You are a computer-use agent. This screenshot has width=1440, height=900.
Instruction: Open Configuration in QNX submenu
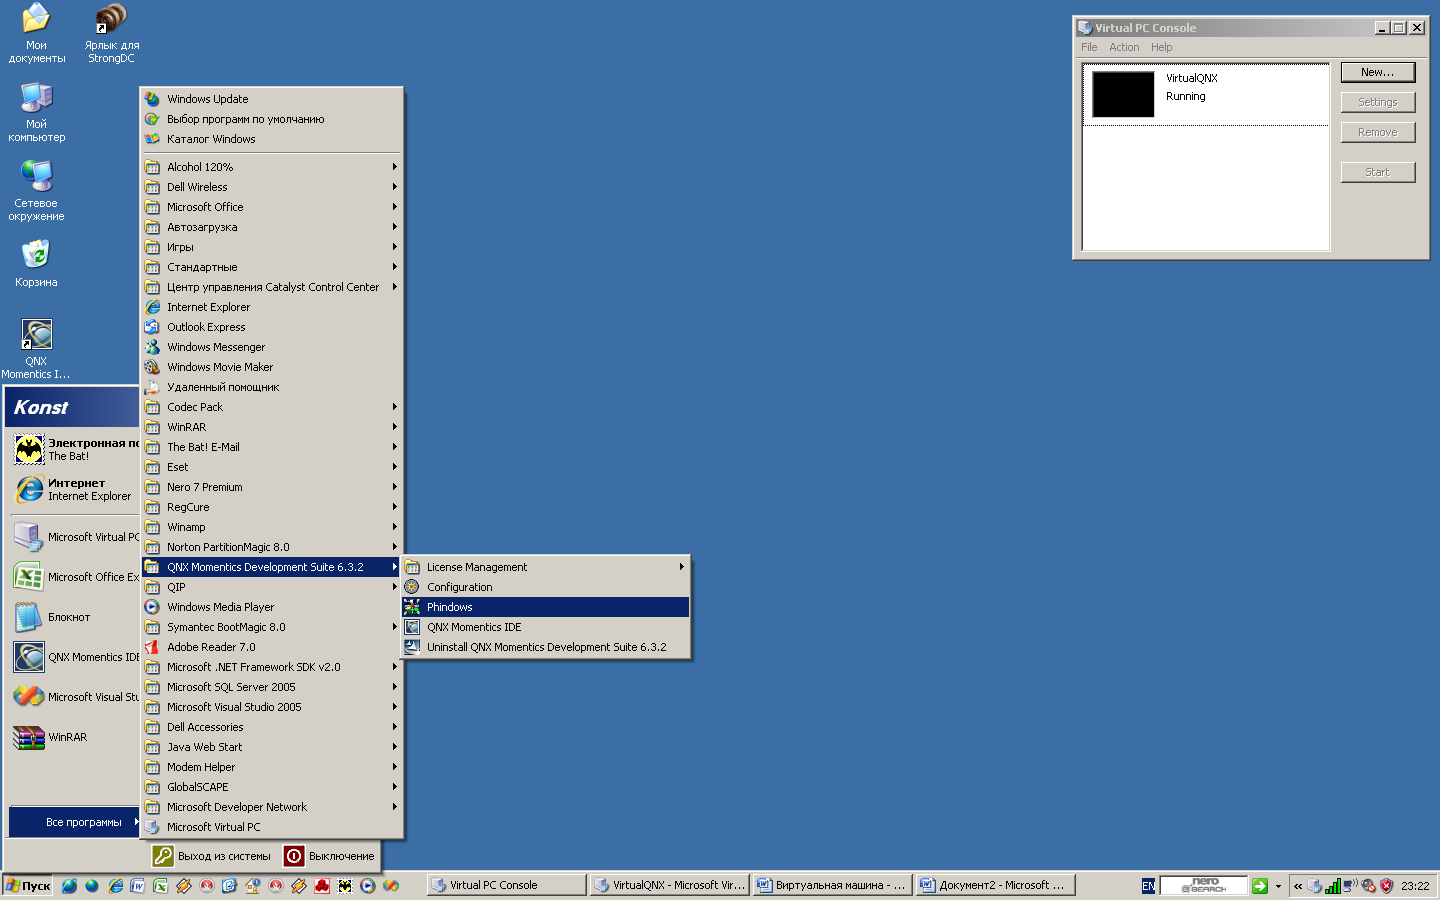point(545,587)
